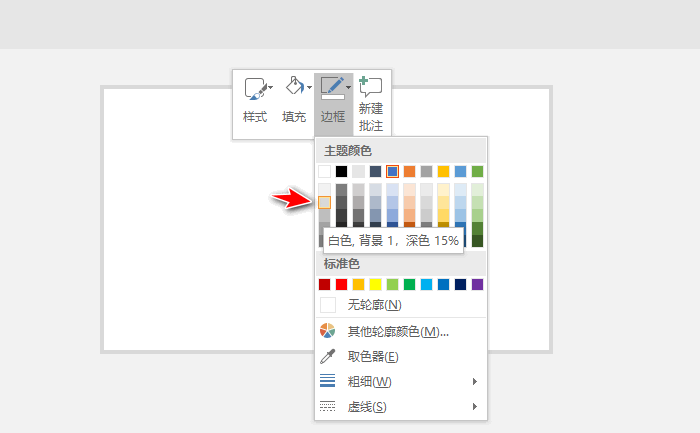Pick lightest tint of black column
The height and width of the screenshot is (433, 700).
coord(342,190)
